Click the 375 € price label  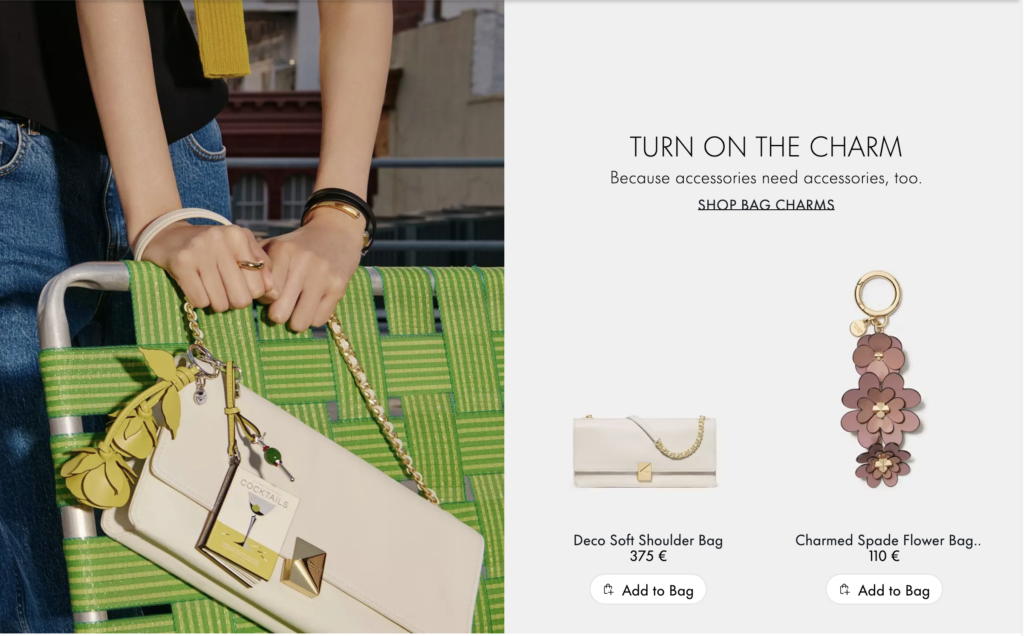(x=648, y=556)
